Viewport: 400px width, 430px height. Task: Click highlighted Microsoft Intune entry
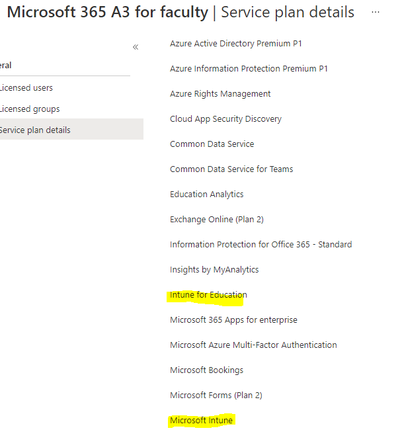[201, 420]
